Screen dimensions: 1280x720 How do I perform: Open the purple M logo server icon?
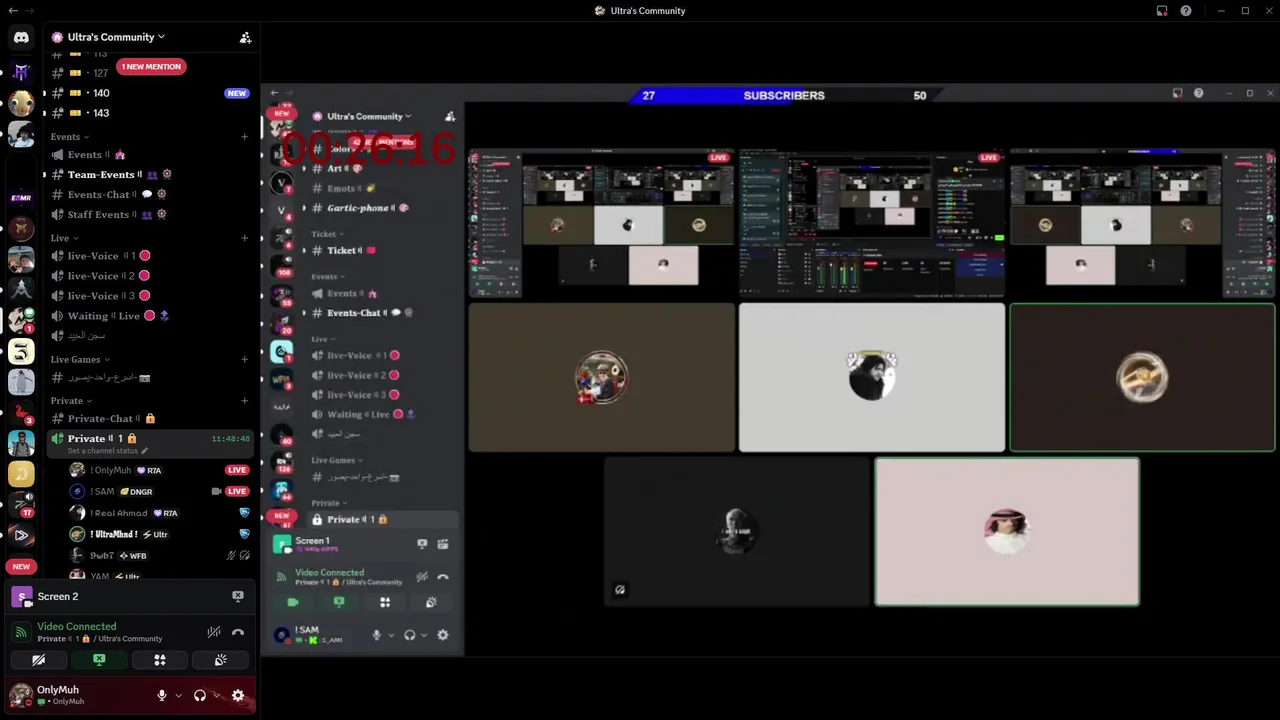tap(21, 72)
